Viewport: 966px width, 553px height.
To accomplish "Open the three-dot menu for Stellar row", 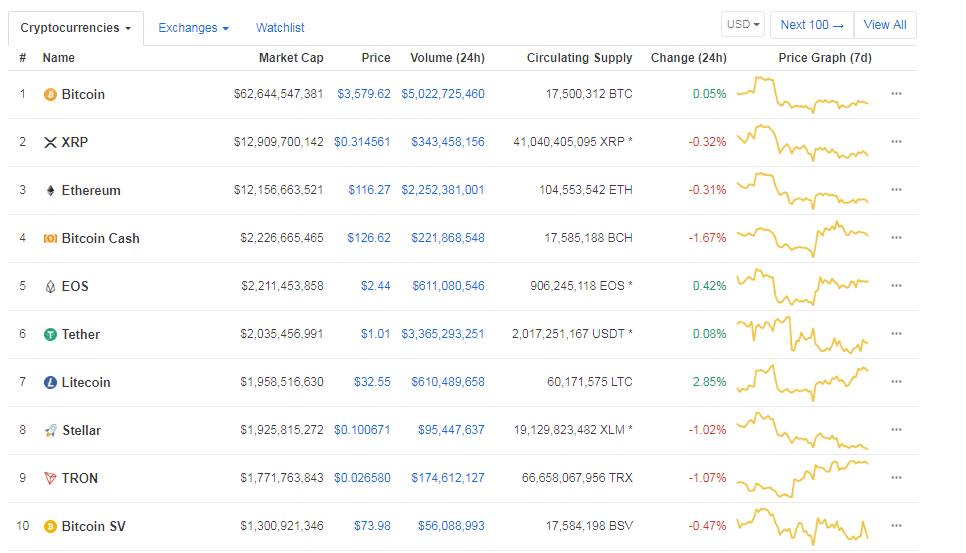I will click(896, 430).
